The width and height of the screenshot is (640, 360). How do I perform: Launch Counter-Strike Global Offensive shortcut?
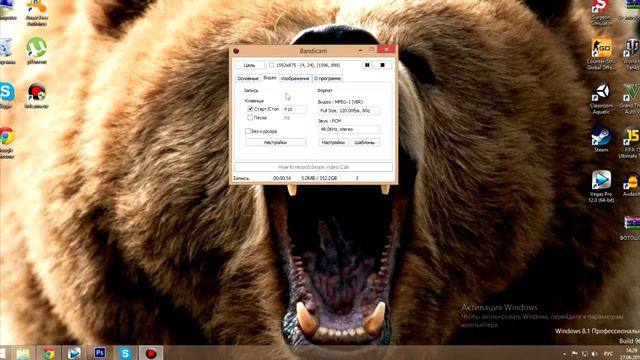(601, 53)
